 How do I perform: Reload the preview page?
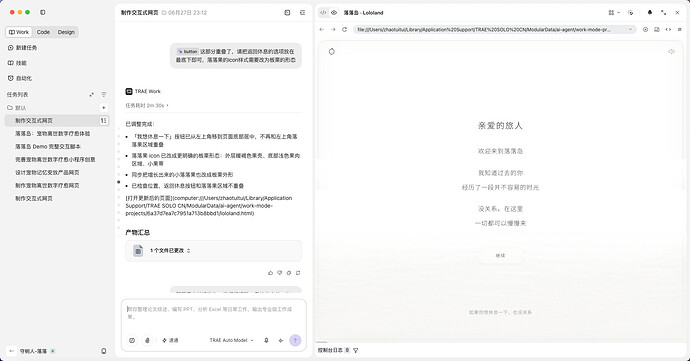345,29
